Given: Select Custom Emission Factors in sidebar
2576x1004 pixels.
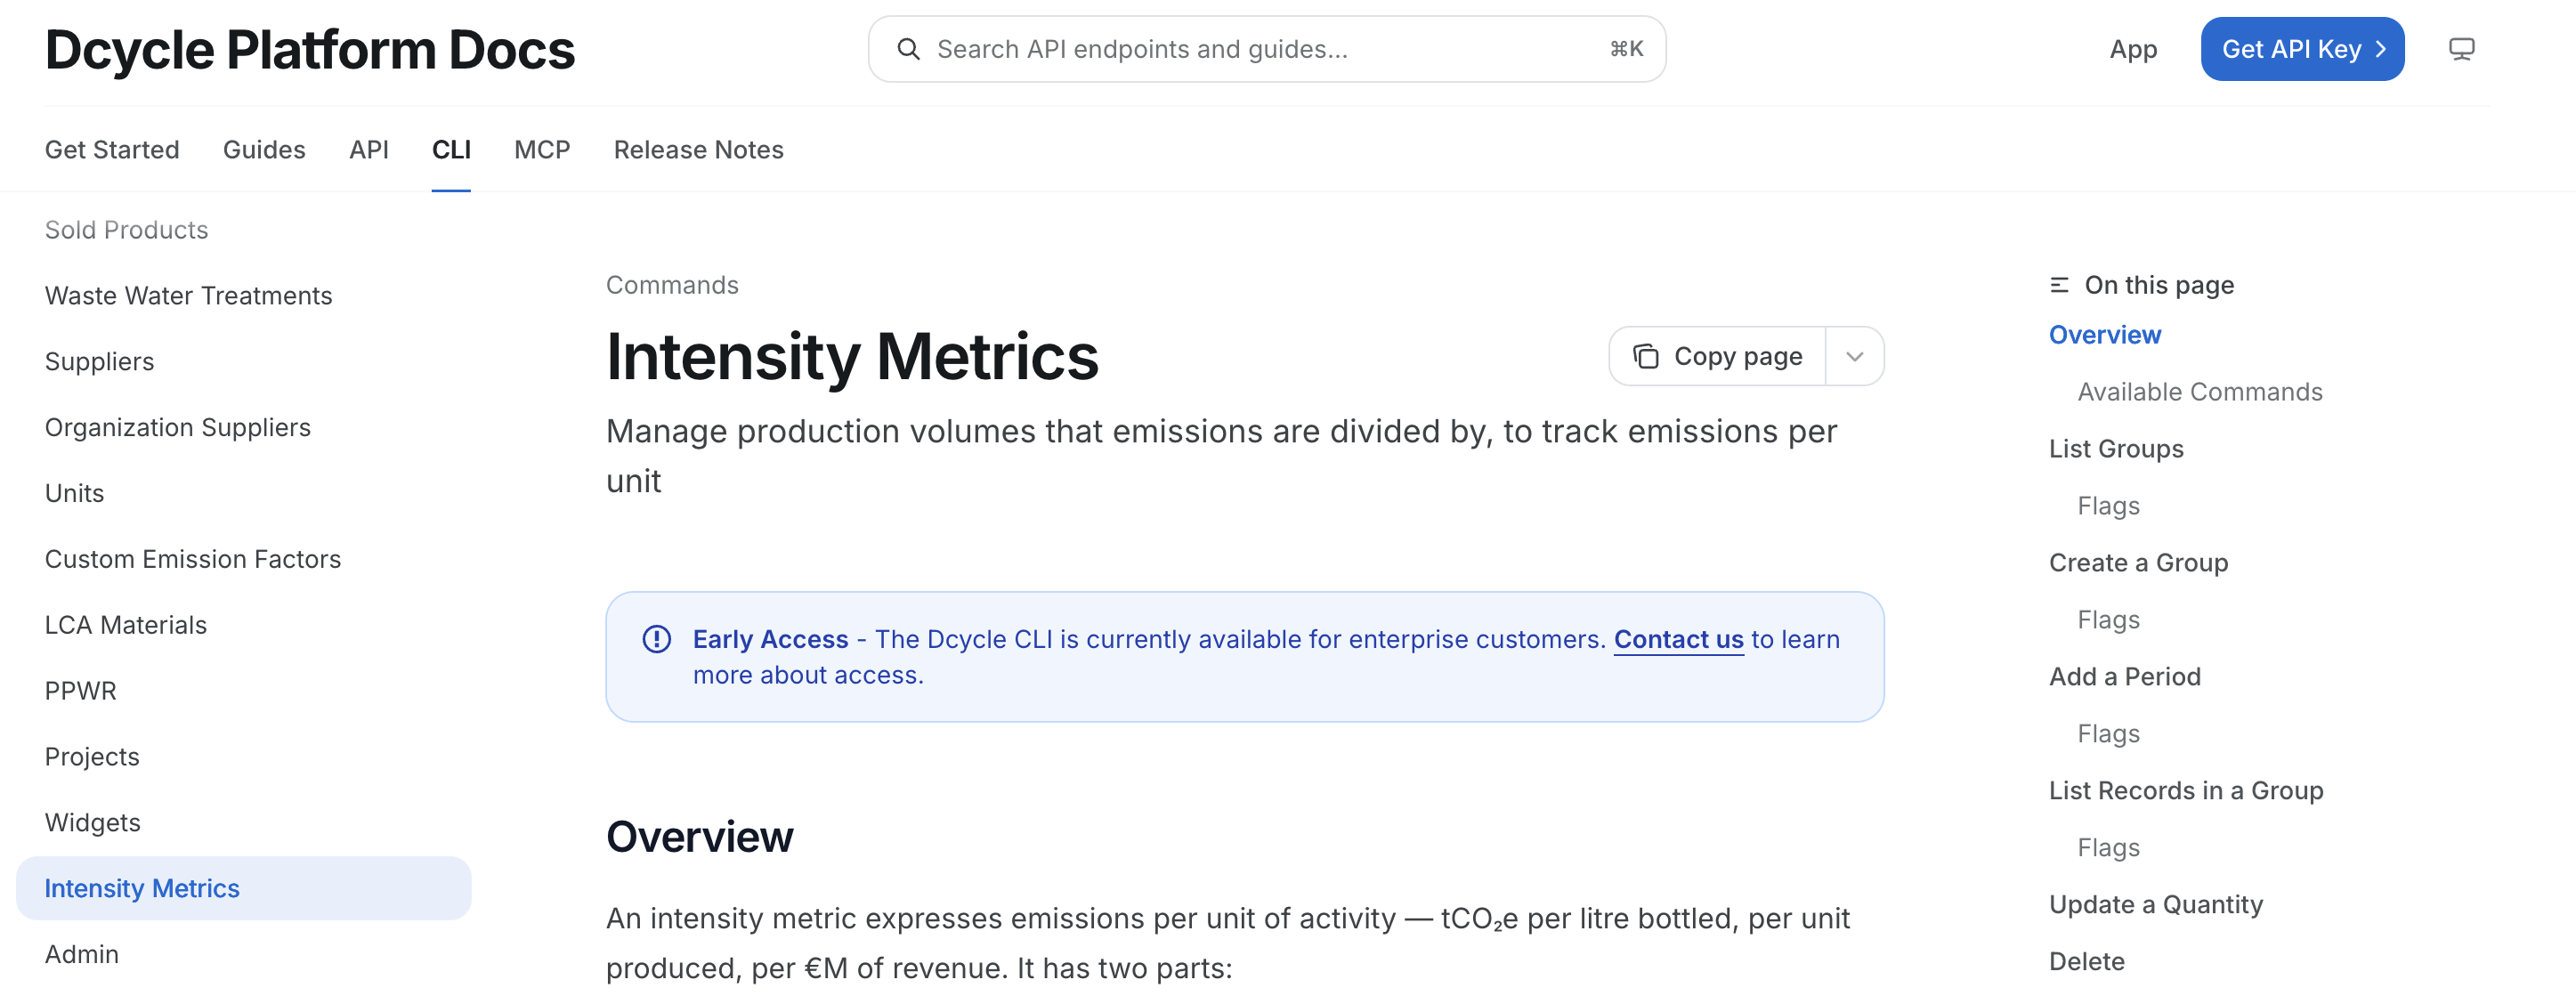Looking at the screenshot, I should (x=193, y=559).
